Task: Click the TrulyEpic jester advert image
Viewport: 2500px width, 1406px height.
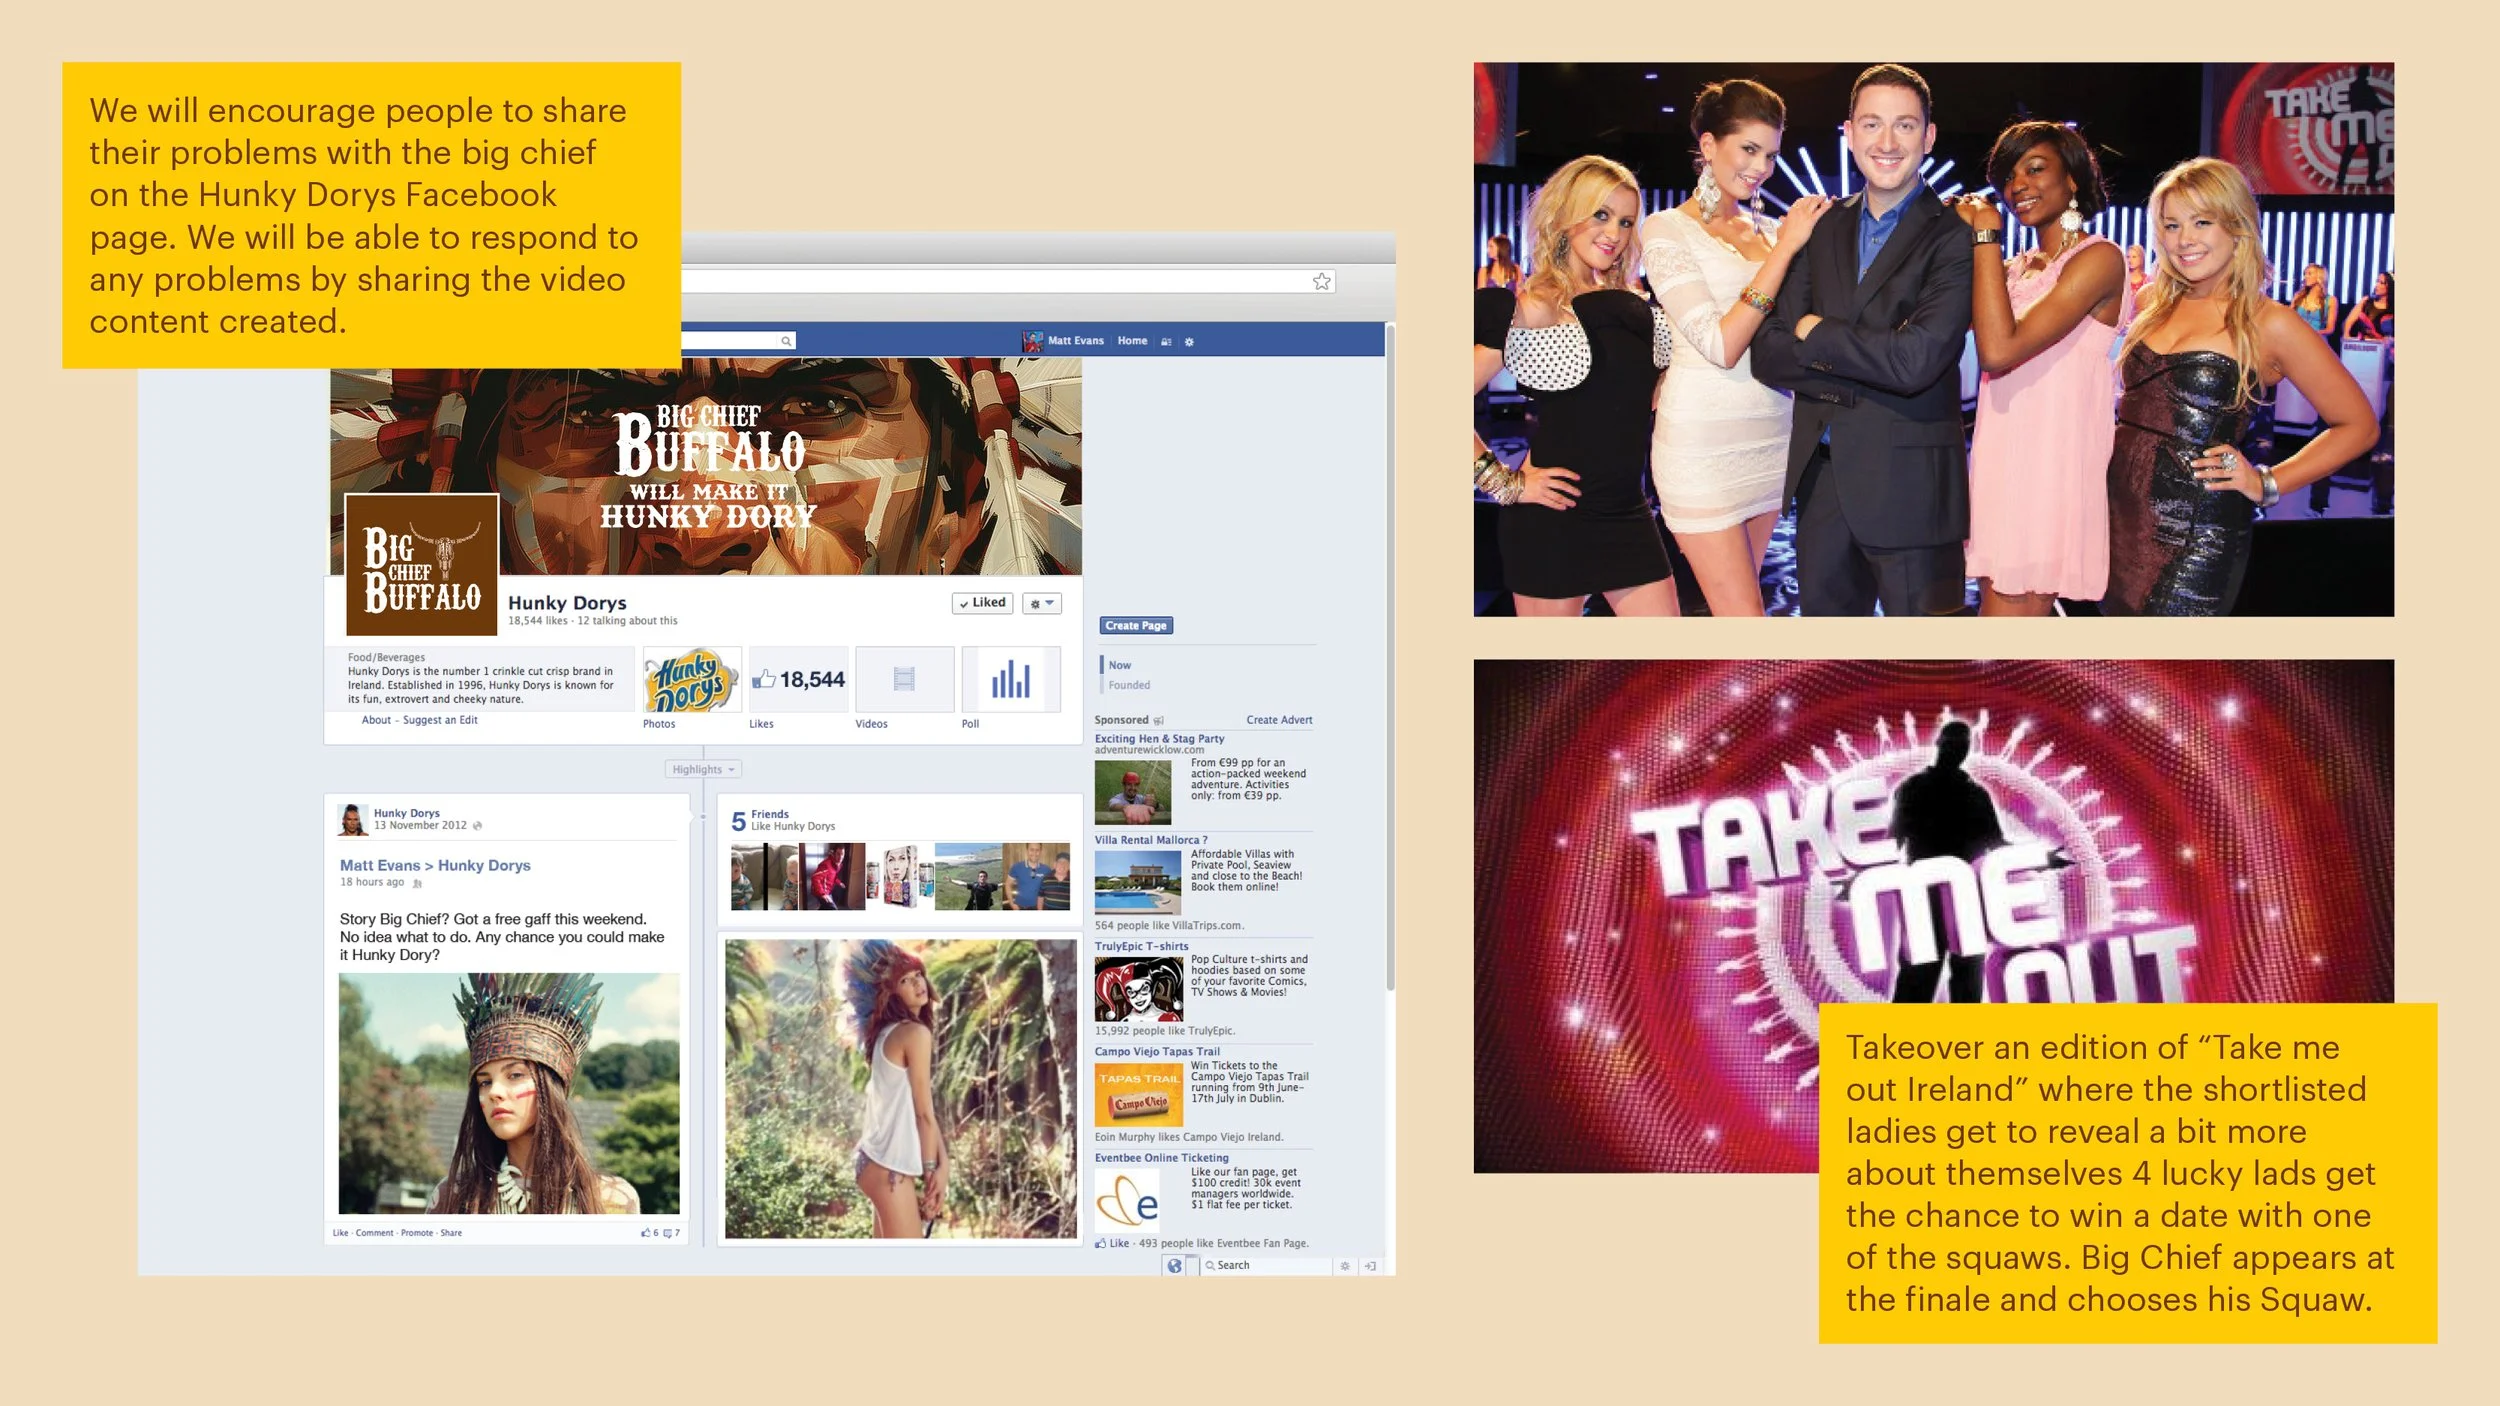Action: pyautogui.click(x=1138, y=989)
